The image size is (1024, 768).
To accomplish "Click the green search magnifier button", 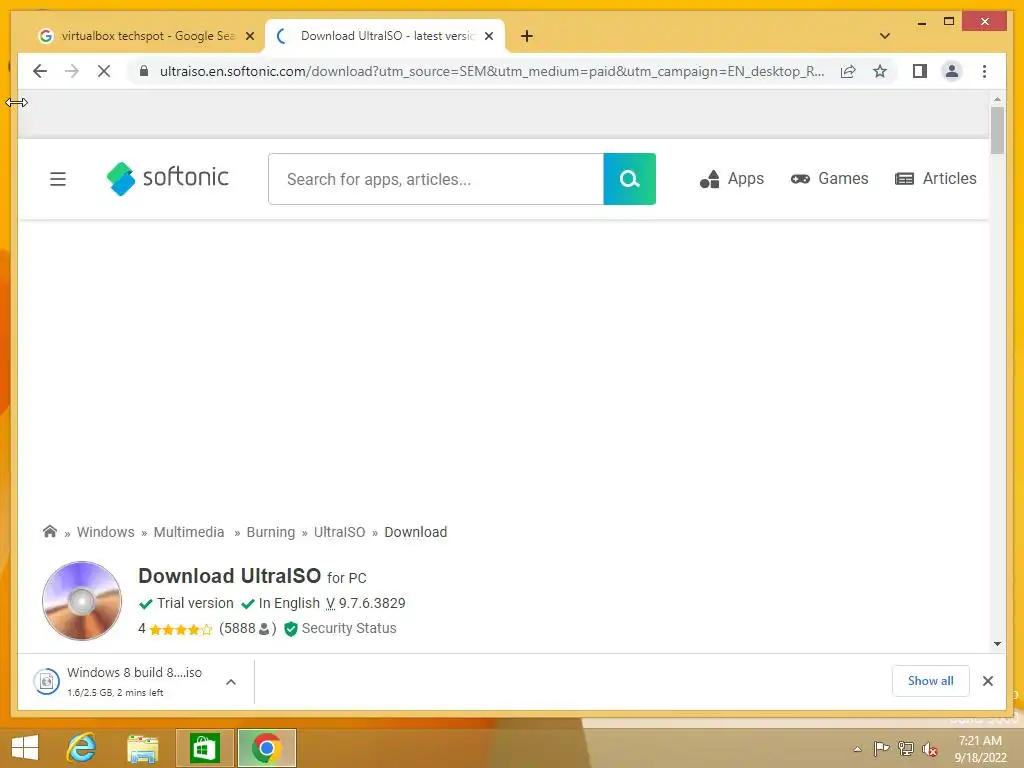I will click(x=630, y=179).
